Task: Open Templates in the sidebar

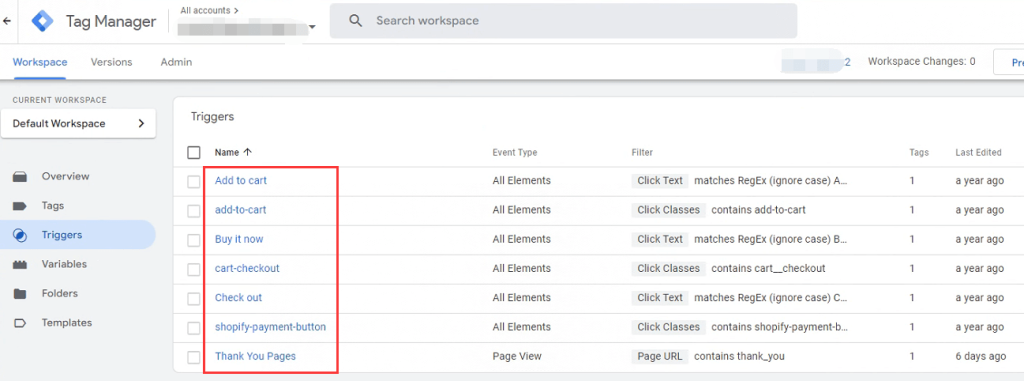Action: (67, 323)
